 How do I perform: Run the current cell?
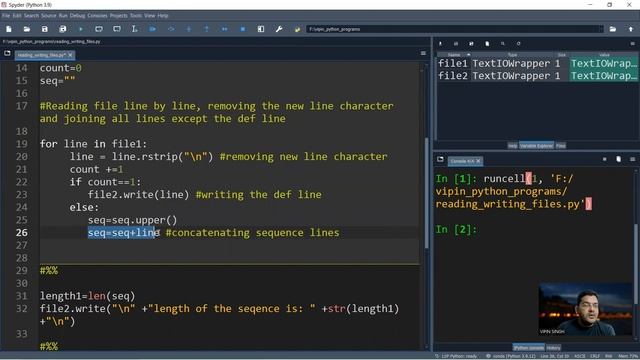(99, 29)
